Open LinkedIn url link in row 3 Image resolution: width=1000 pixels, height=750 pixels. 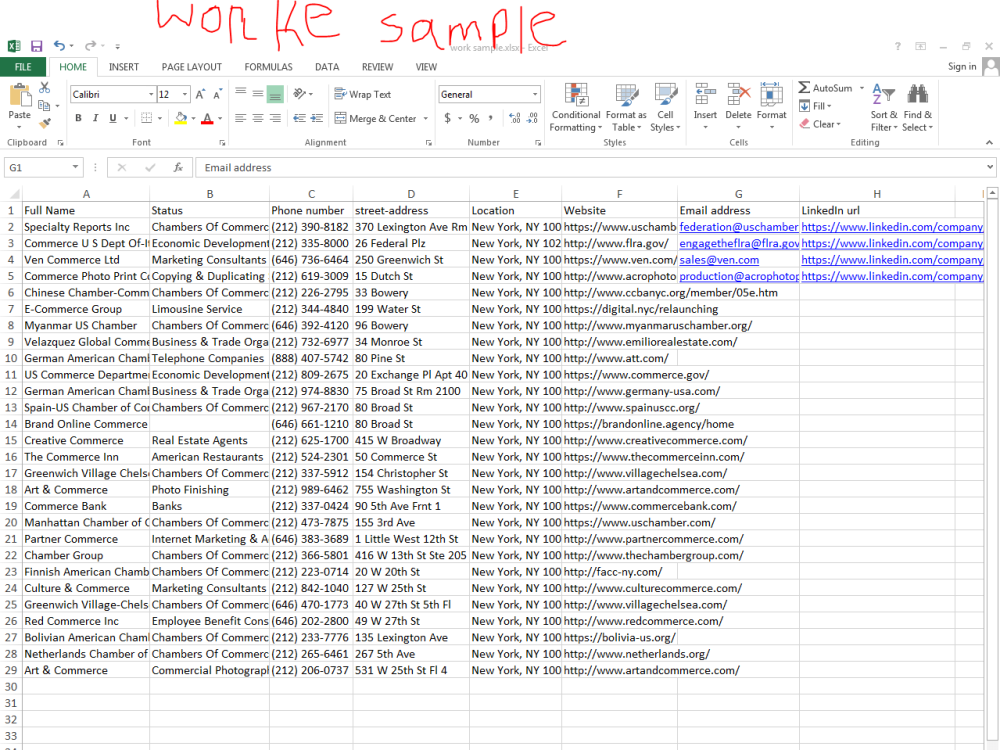(892, 243)
